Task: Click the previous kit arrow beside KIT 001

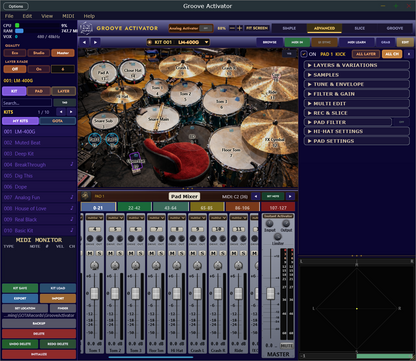Action: tap(84, 42)
